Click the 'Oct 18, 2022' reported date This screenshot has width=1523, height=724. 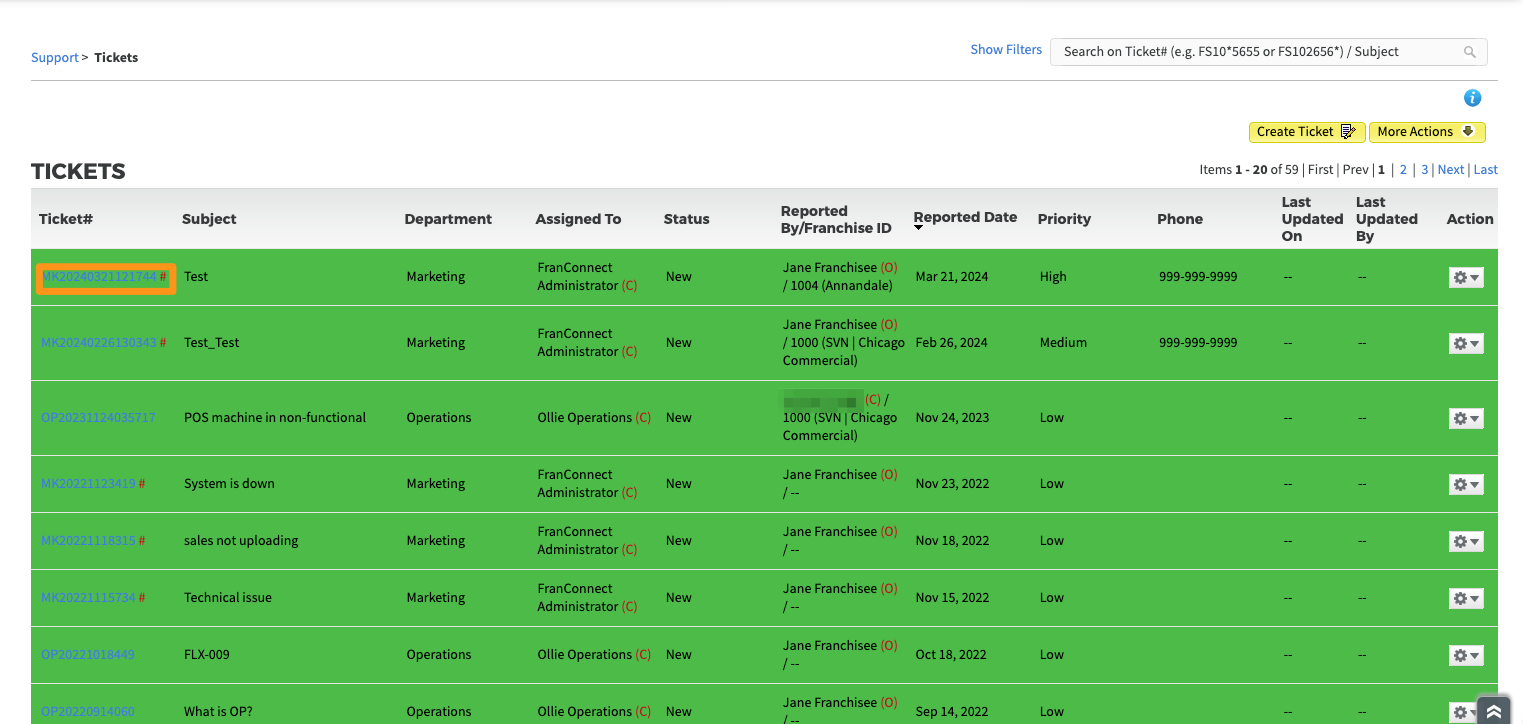coord(951,655)
